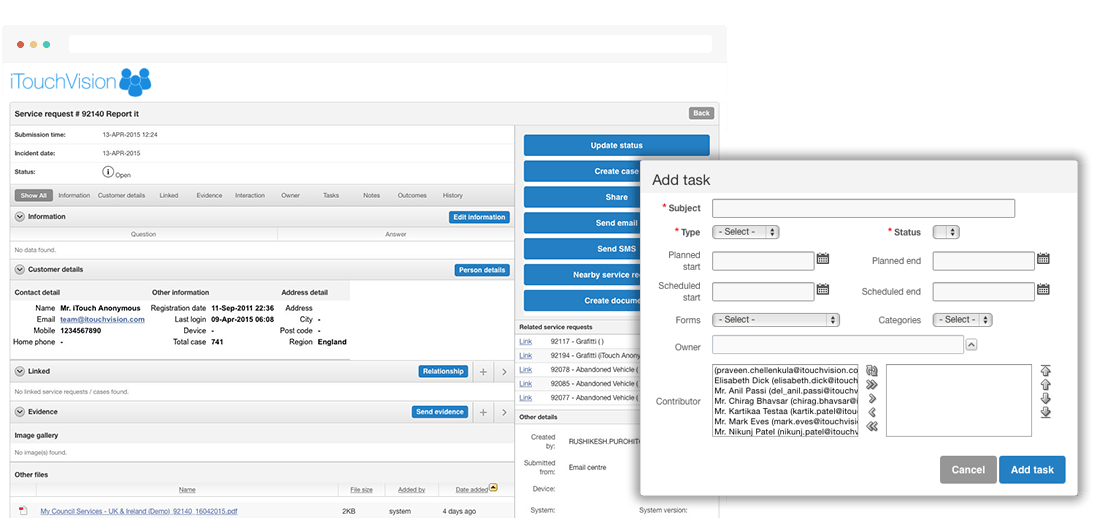
Task: Expand the arrow next to Relationship plus
Action: [503, 372]
